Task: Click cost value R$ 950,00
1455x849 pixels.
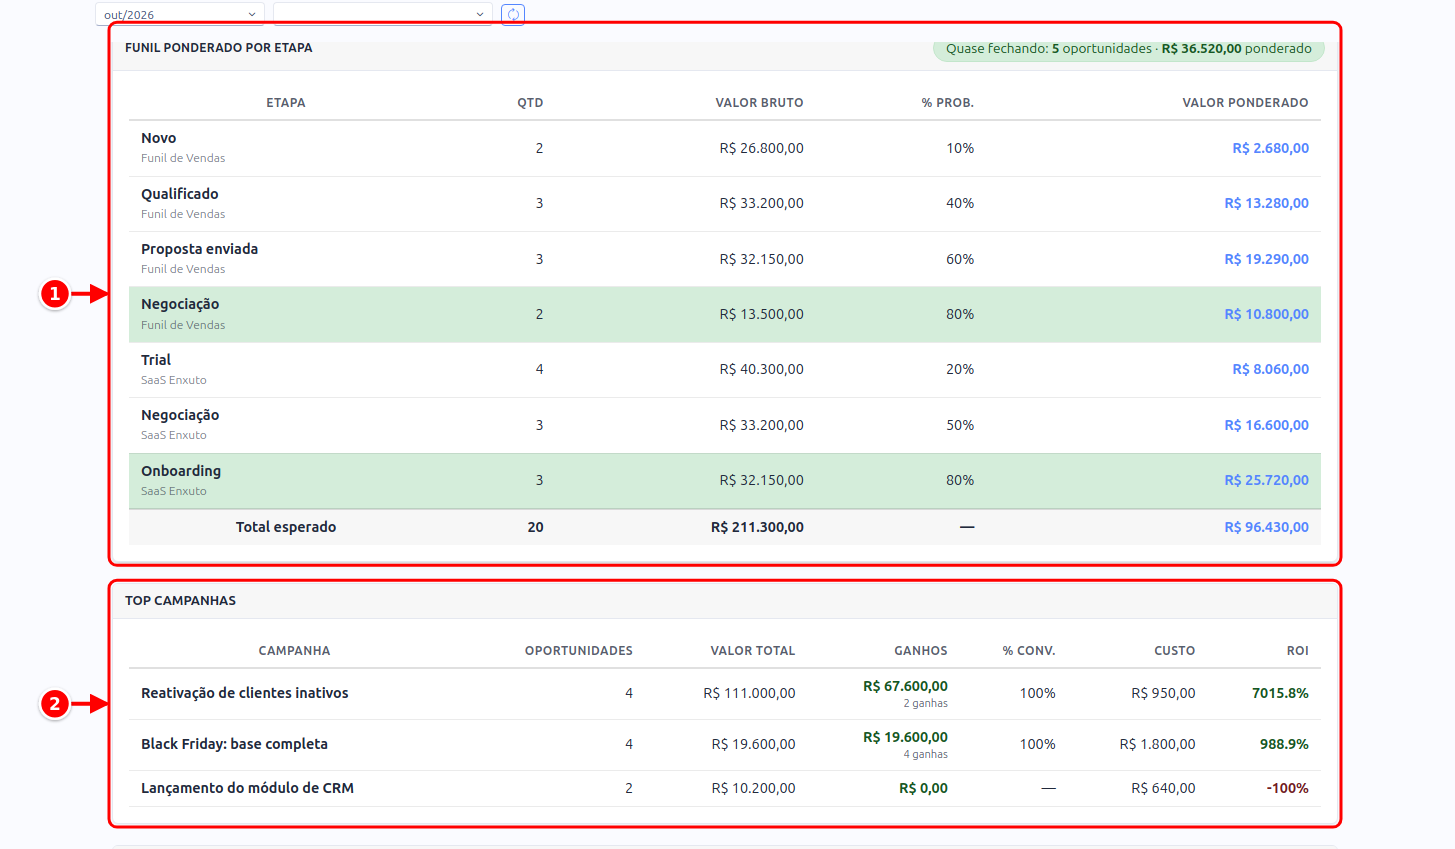Action: click(x=1163, y=693)
